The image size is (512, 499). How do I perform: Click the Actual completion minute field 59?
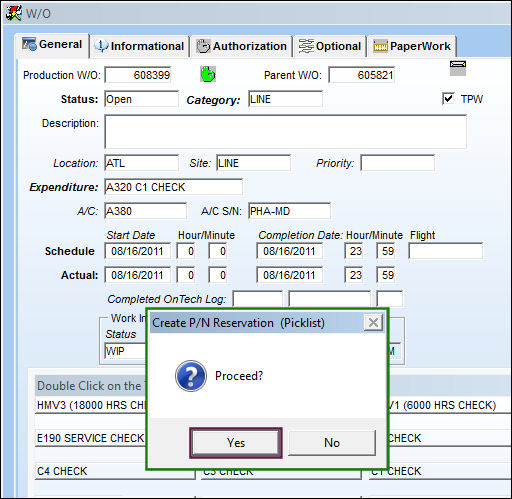coord(385,275)
